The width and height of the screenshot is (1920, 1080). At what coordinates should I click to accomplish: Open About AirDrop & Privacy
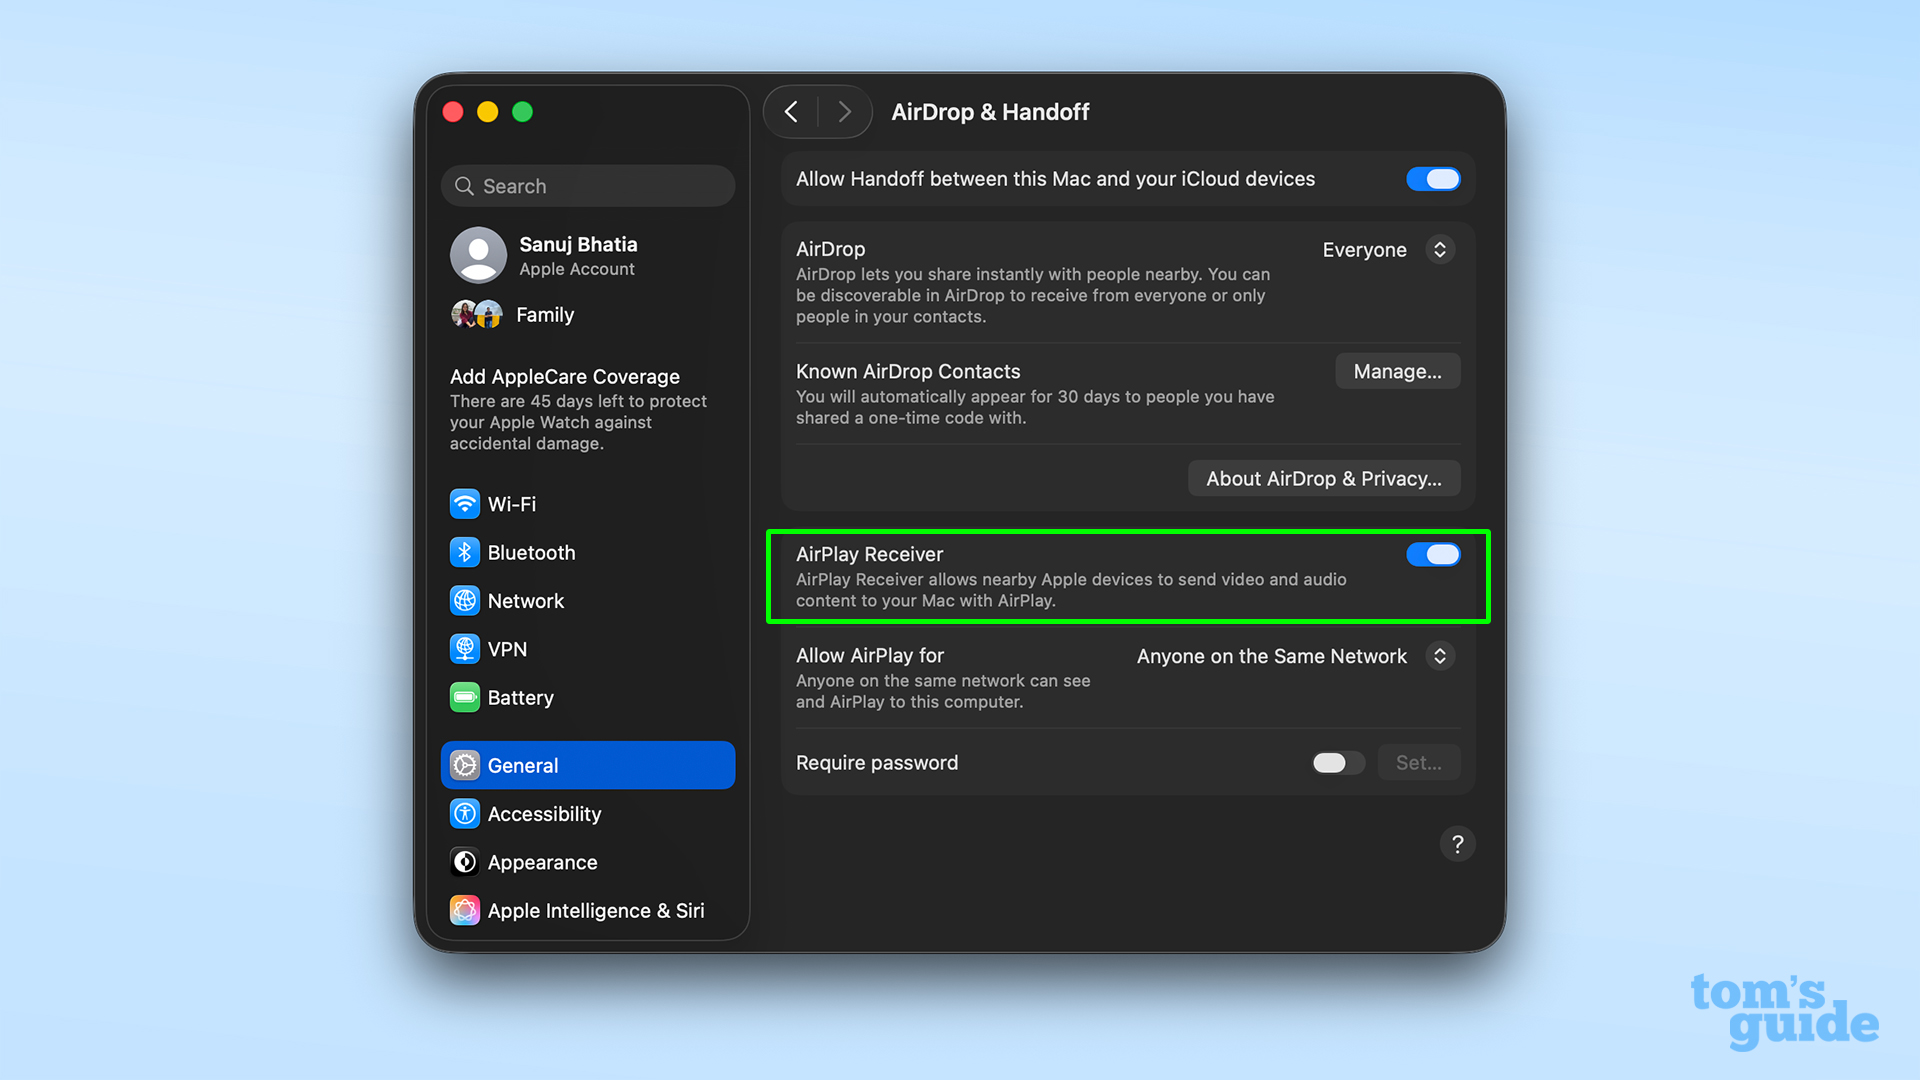[1323, 478]
